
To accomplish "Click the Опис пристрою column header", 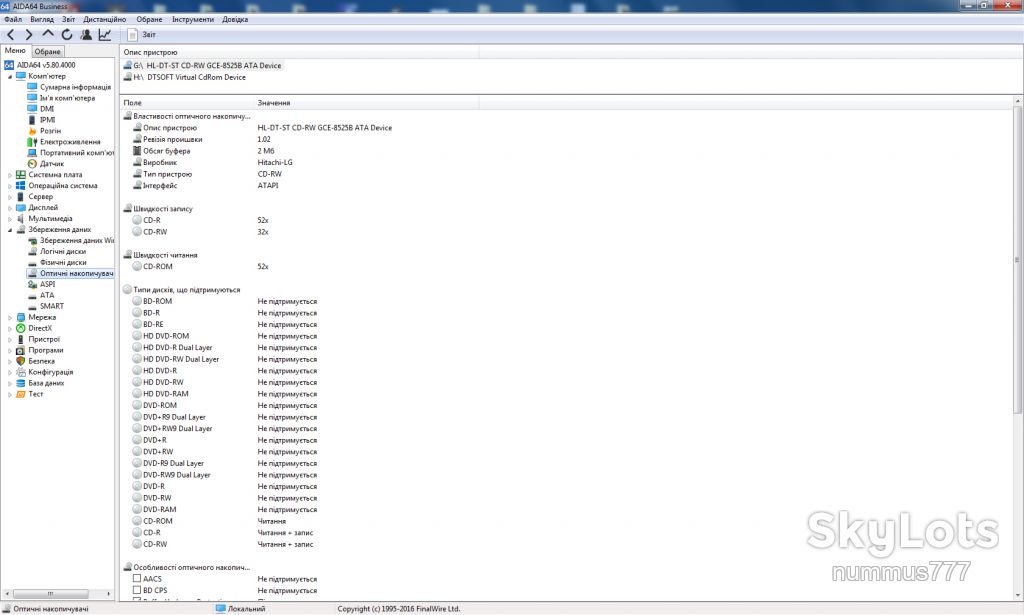I will pyautogui.click(x=300, y=52).
